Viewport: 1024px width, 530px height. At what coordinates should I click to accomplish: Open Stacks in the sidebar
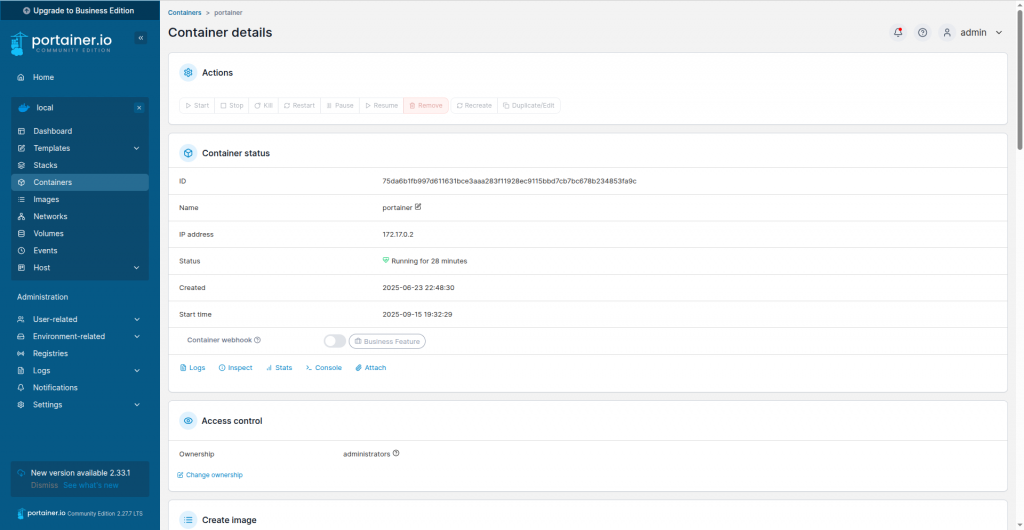[x=80, y=165]
